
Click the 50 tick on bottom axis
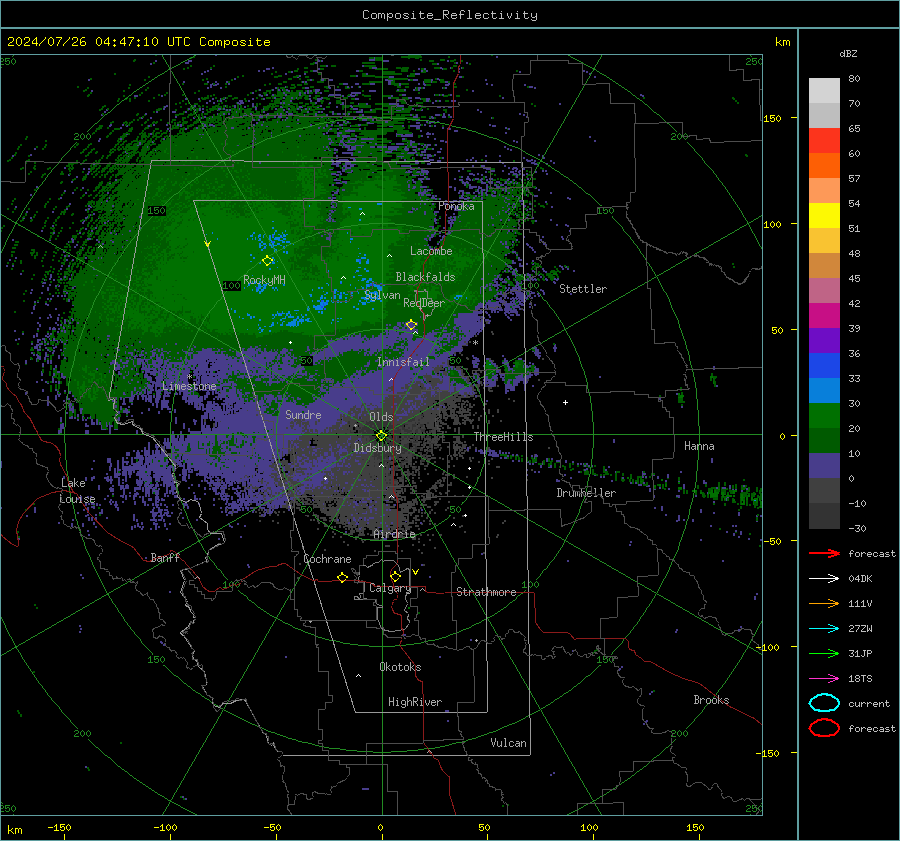click(x=484, y=827)
